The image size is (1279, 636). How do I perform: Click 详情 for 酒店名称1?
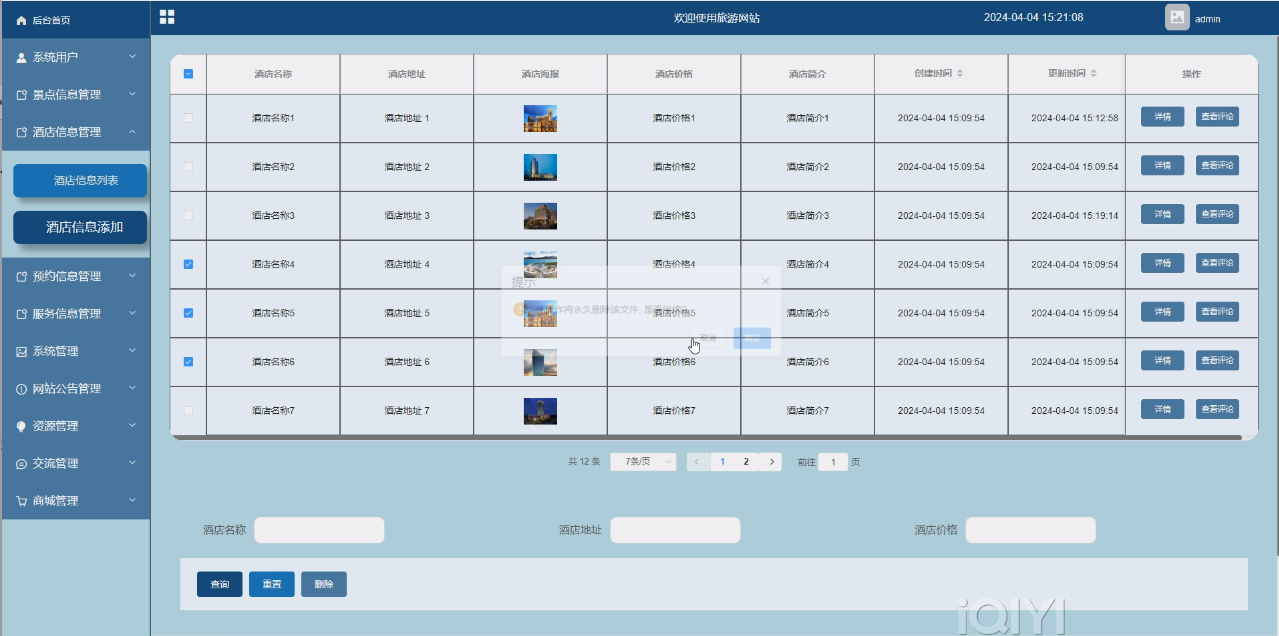coord(1163,117)
